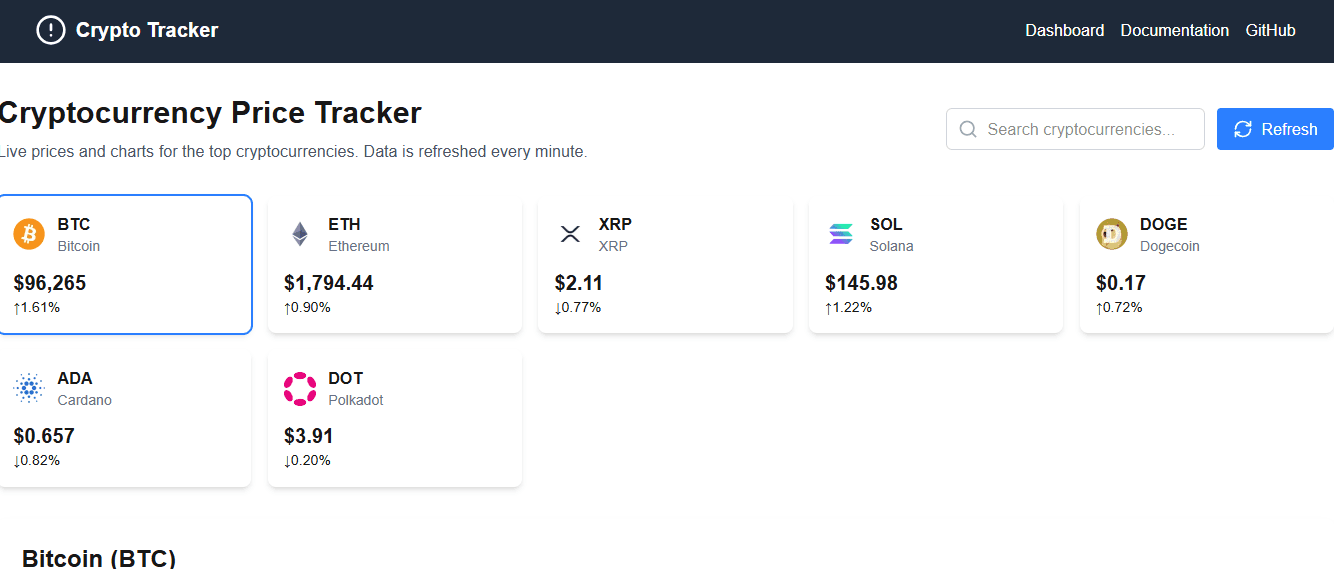This screenshot has width=1334, height=569.
Task: Open the GitHub nav link
Action: pyautogui.click(x=1270, y=30)
